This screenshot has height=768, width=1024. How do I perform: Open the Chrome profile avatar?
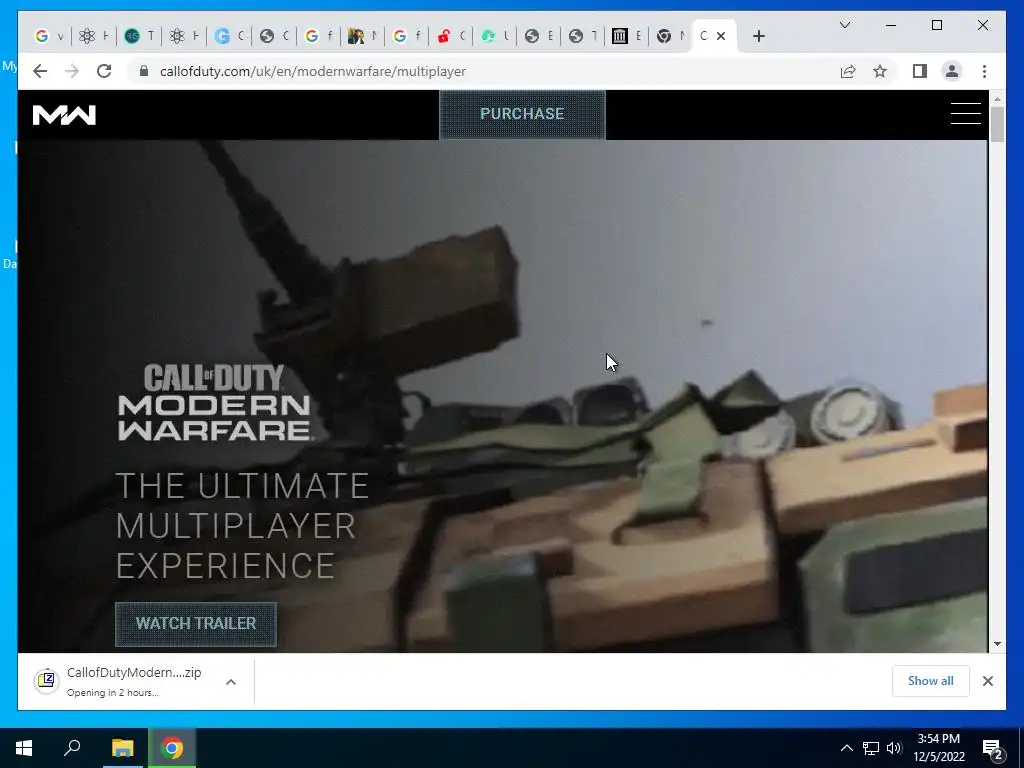tap(952, 71)
